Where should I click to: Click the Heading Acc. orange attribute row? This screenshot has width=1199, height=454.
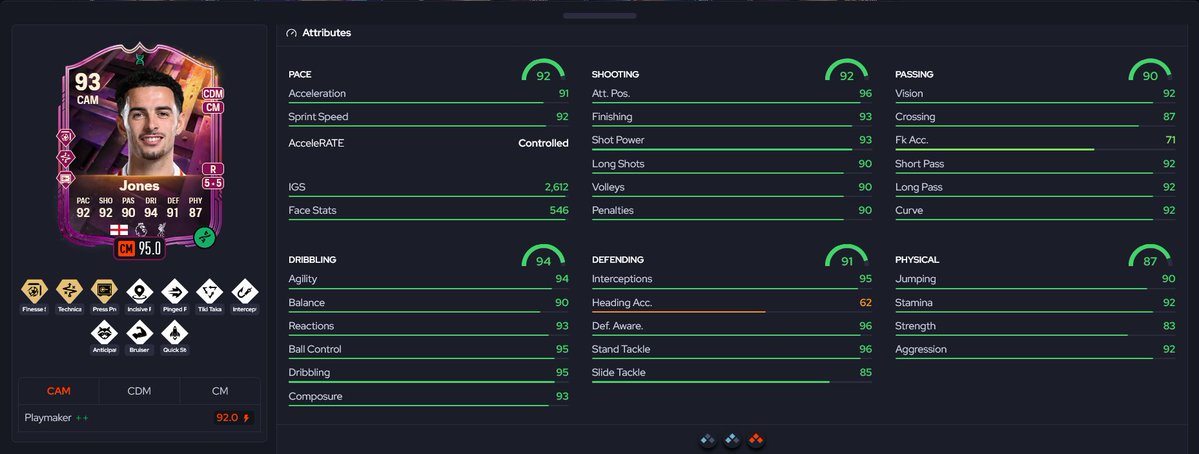732,303
